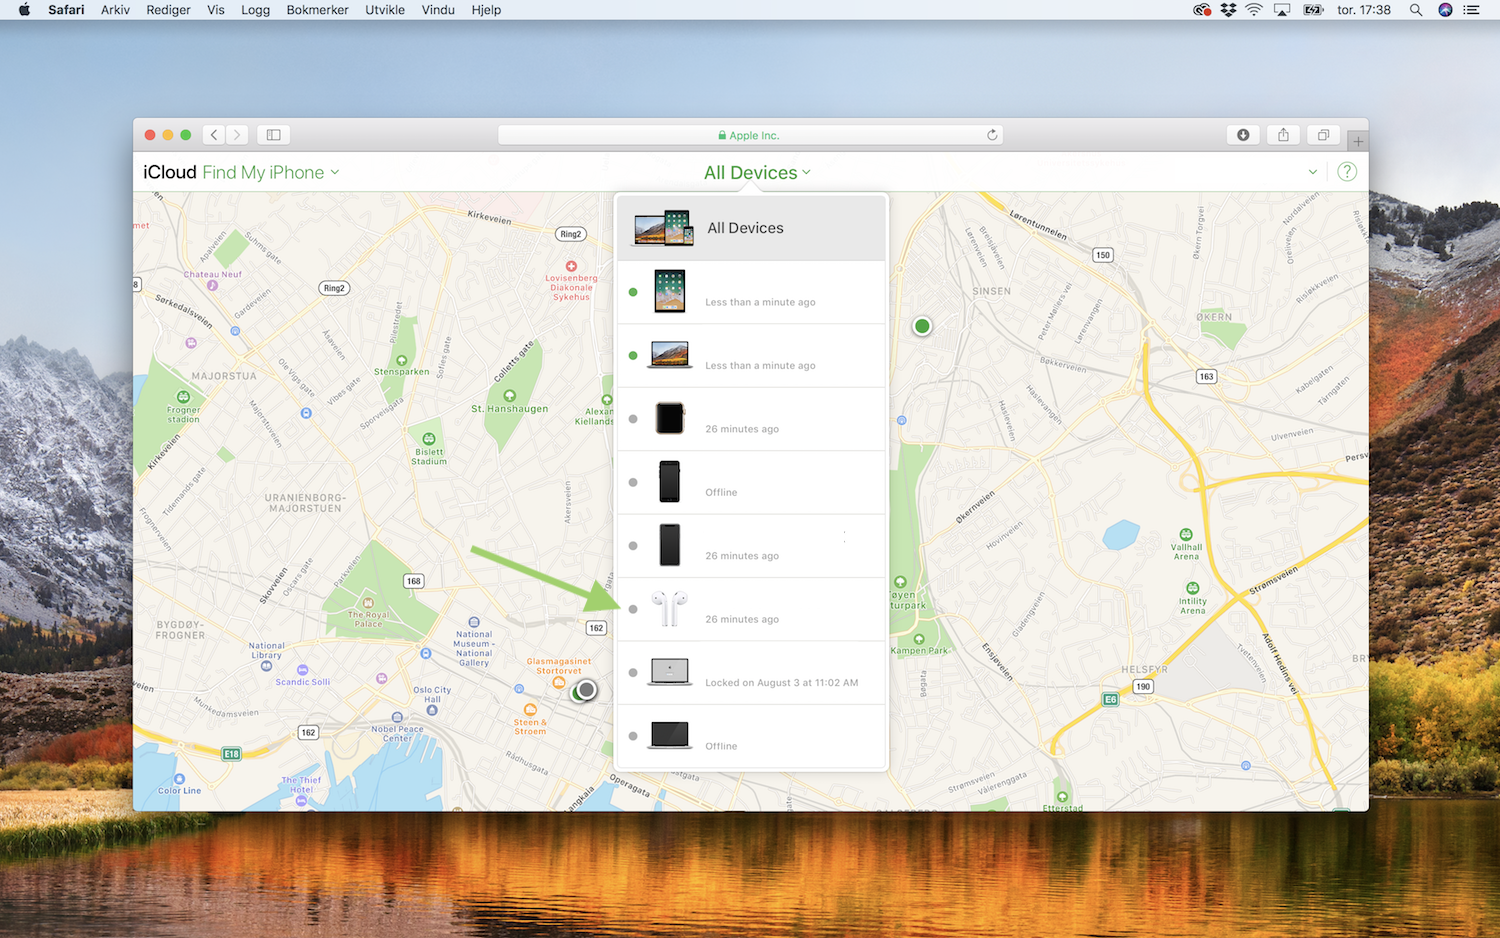1500x938 pixels.
Task: Select the locked Mac device row
Action: tap(751, 673)
